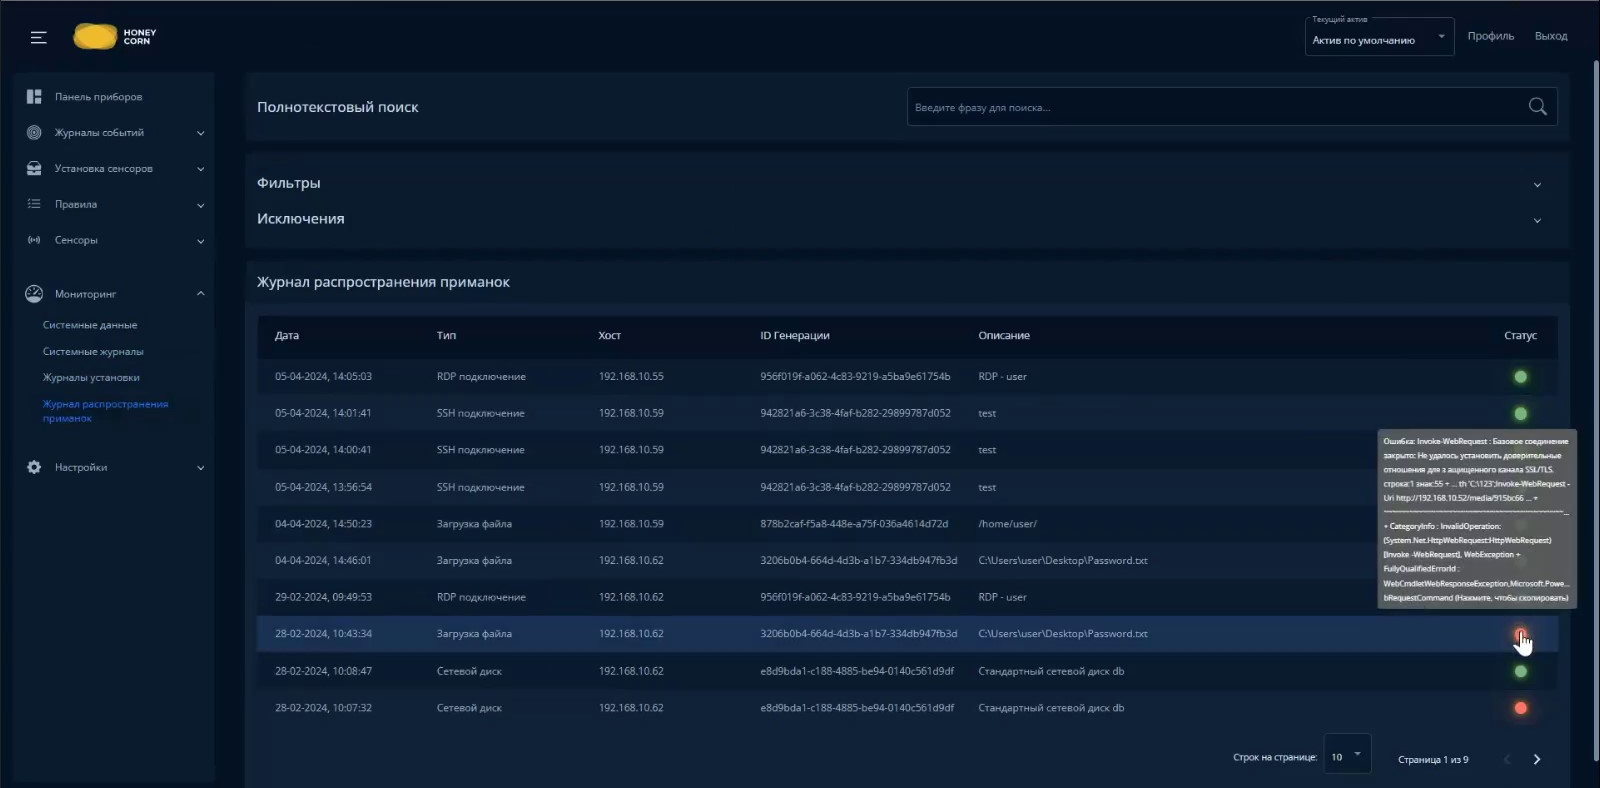Open the Актив по умолчанию asset dropdown

coord(1379,37)
